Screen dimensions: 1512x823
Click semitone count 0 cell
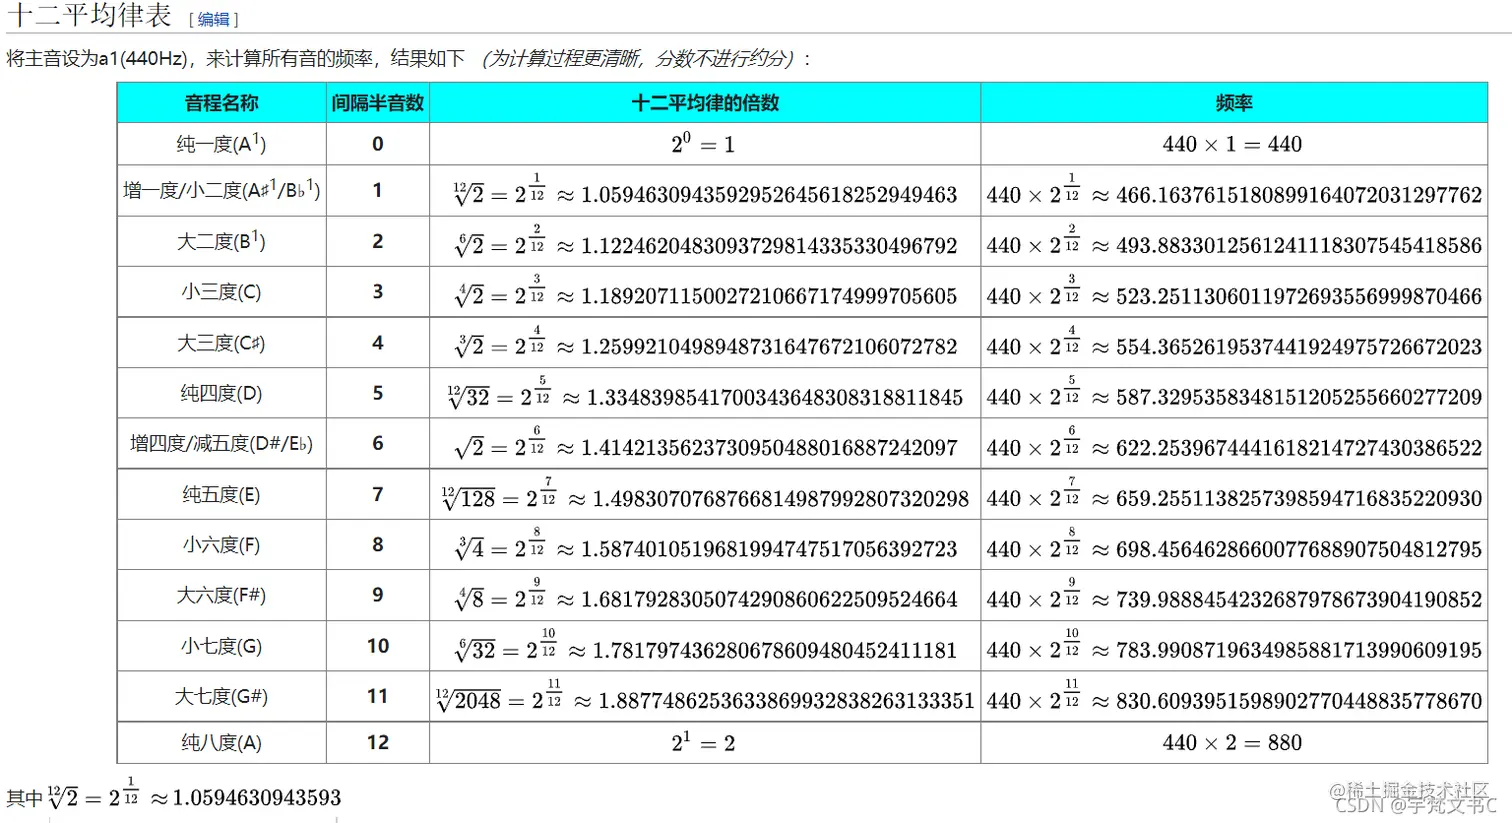(x=378, y=144)
